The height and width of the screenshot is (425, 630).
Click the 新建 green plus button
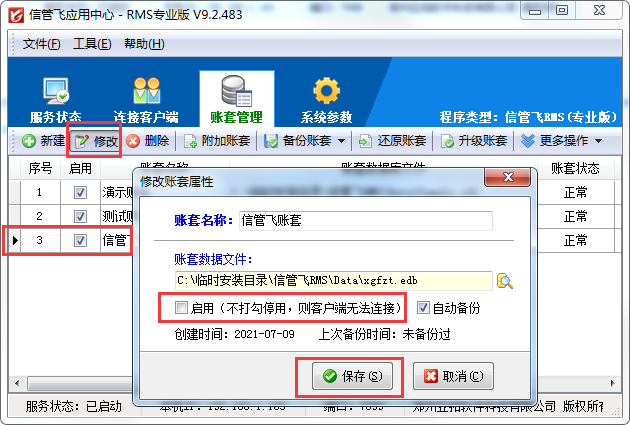pyautogui.click(x=43, y=141)
